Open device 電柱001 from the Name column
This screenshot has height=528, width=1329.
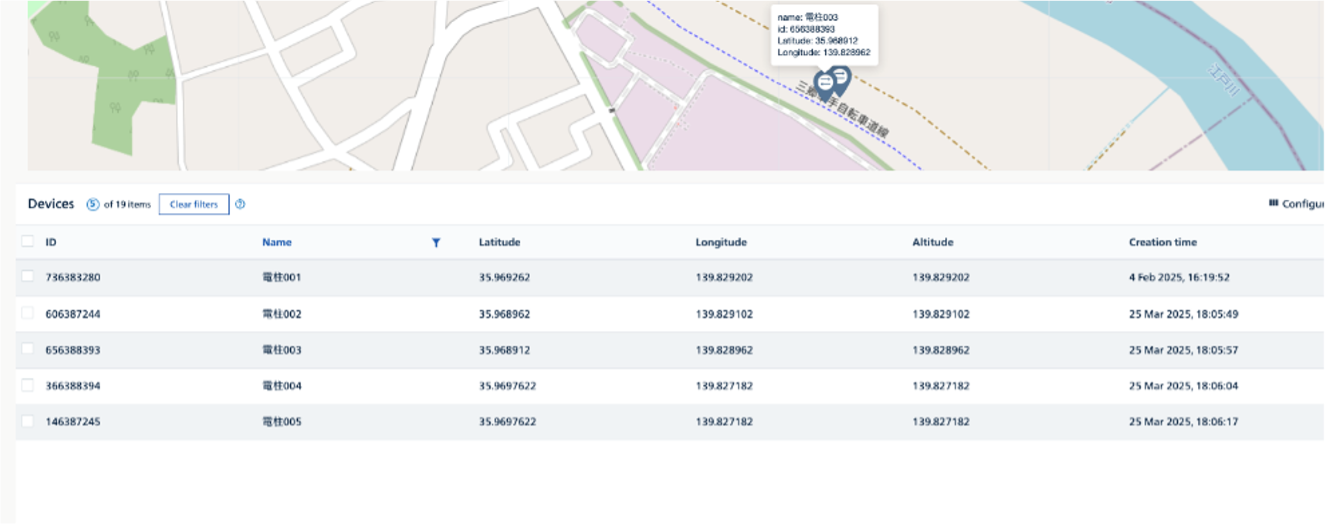tap(281, 278)
